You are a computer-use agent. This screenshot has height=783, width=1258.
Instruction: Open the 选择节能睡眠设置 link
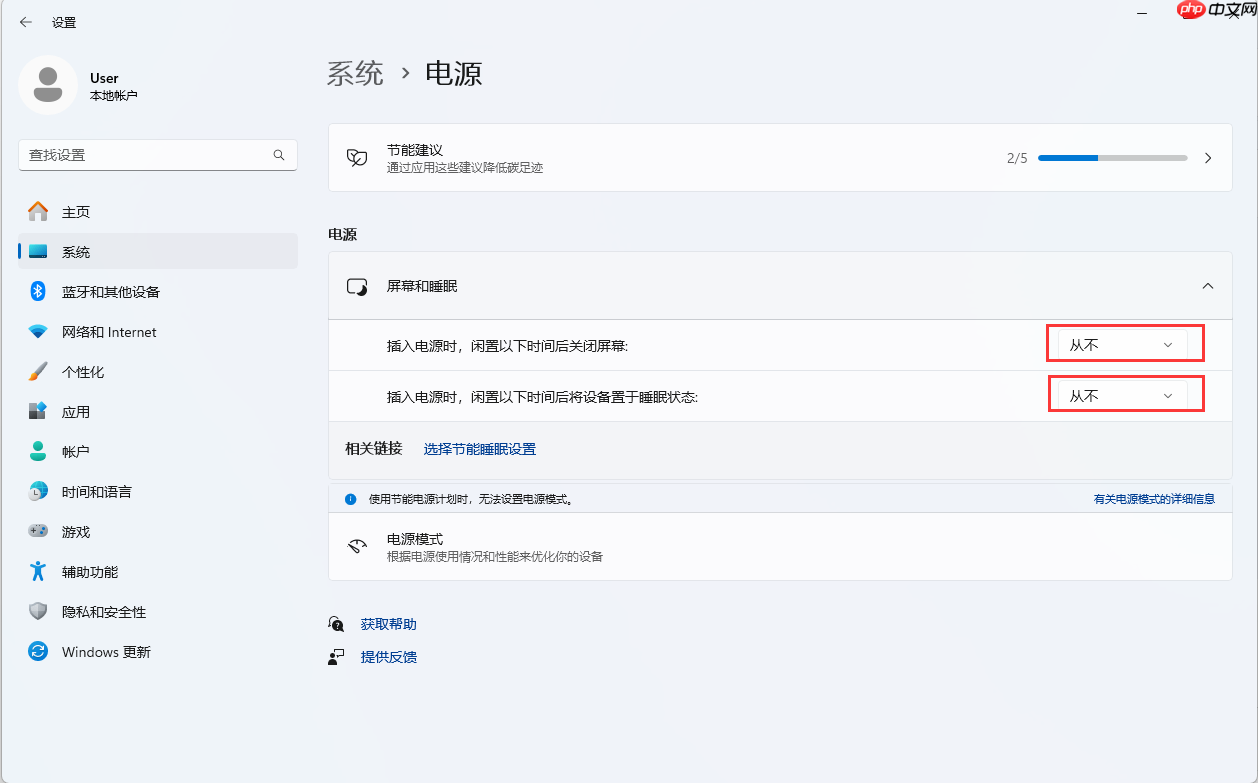pos(479,448)
